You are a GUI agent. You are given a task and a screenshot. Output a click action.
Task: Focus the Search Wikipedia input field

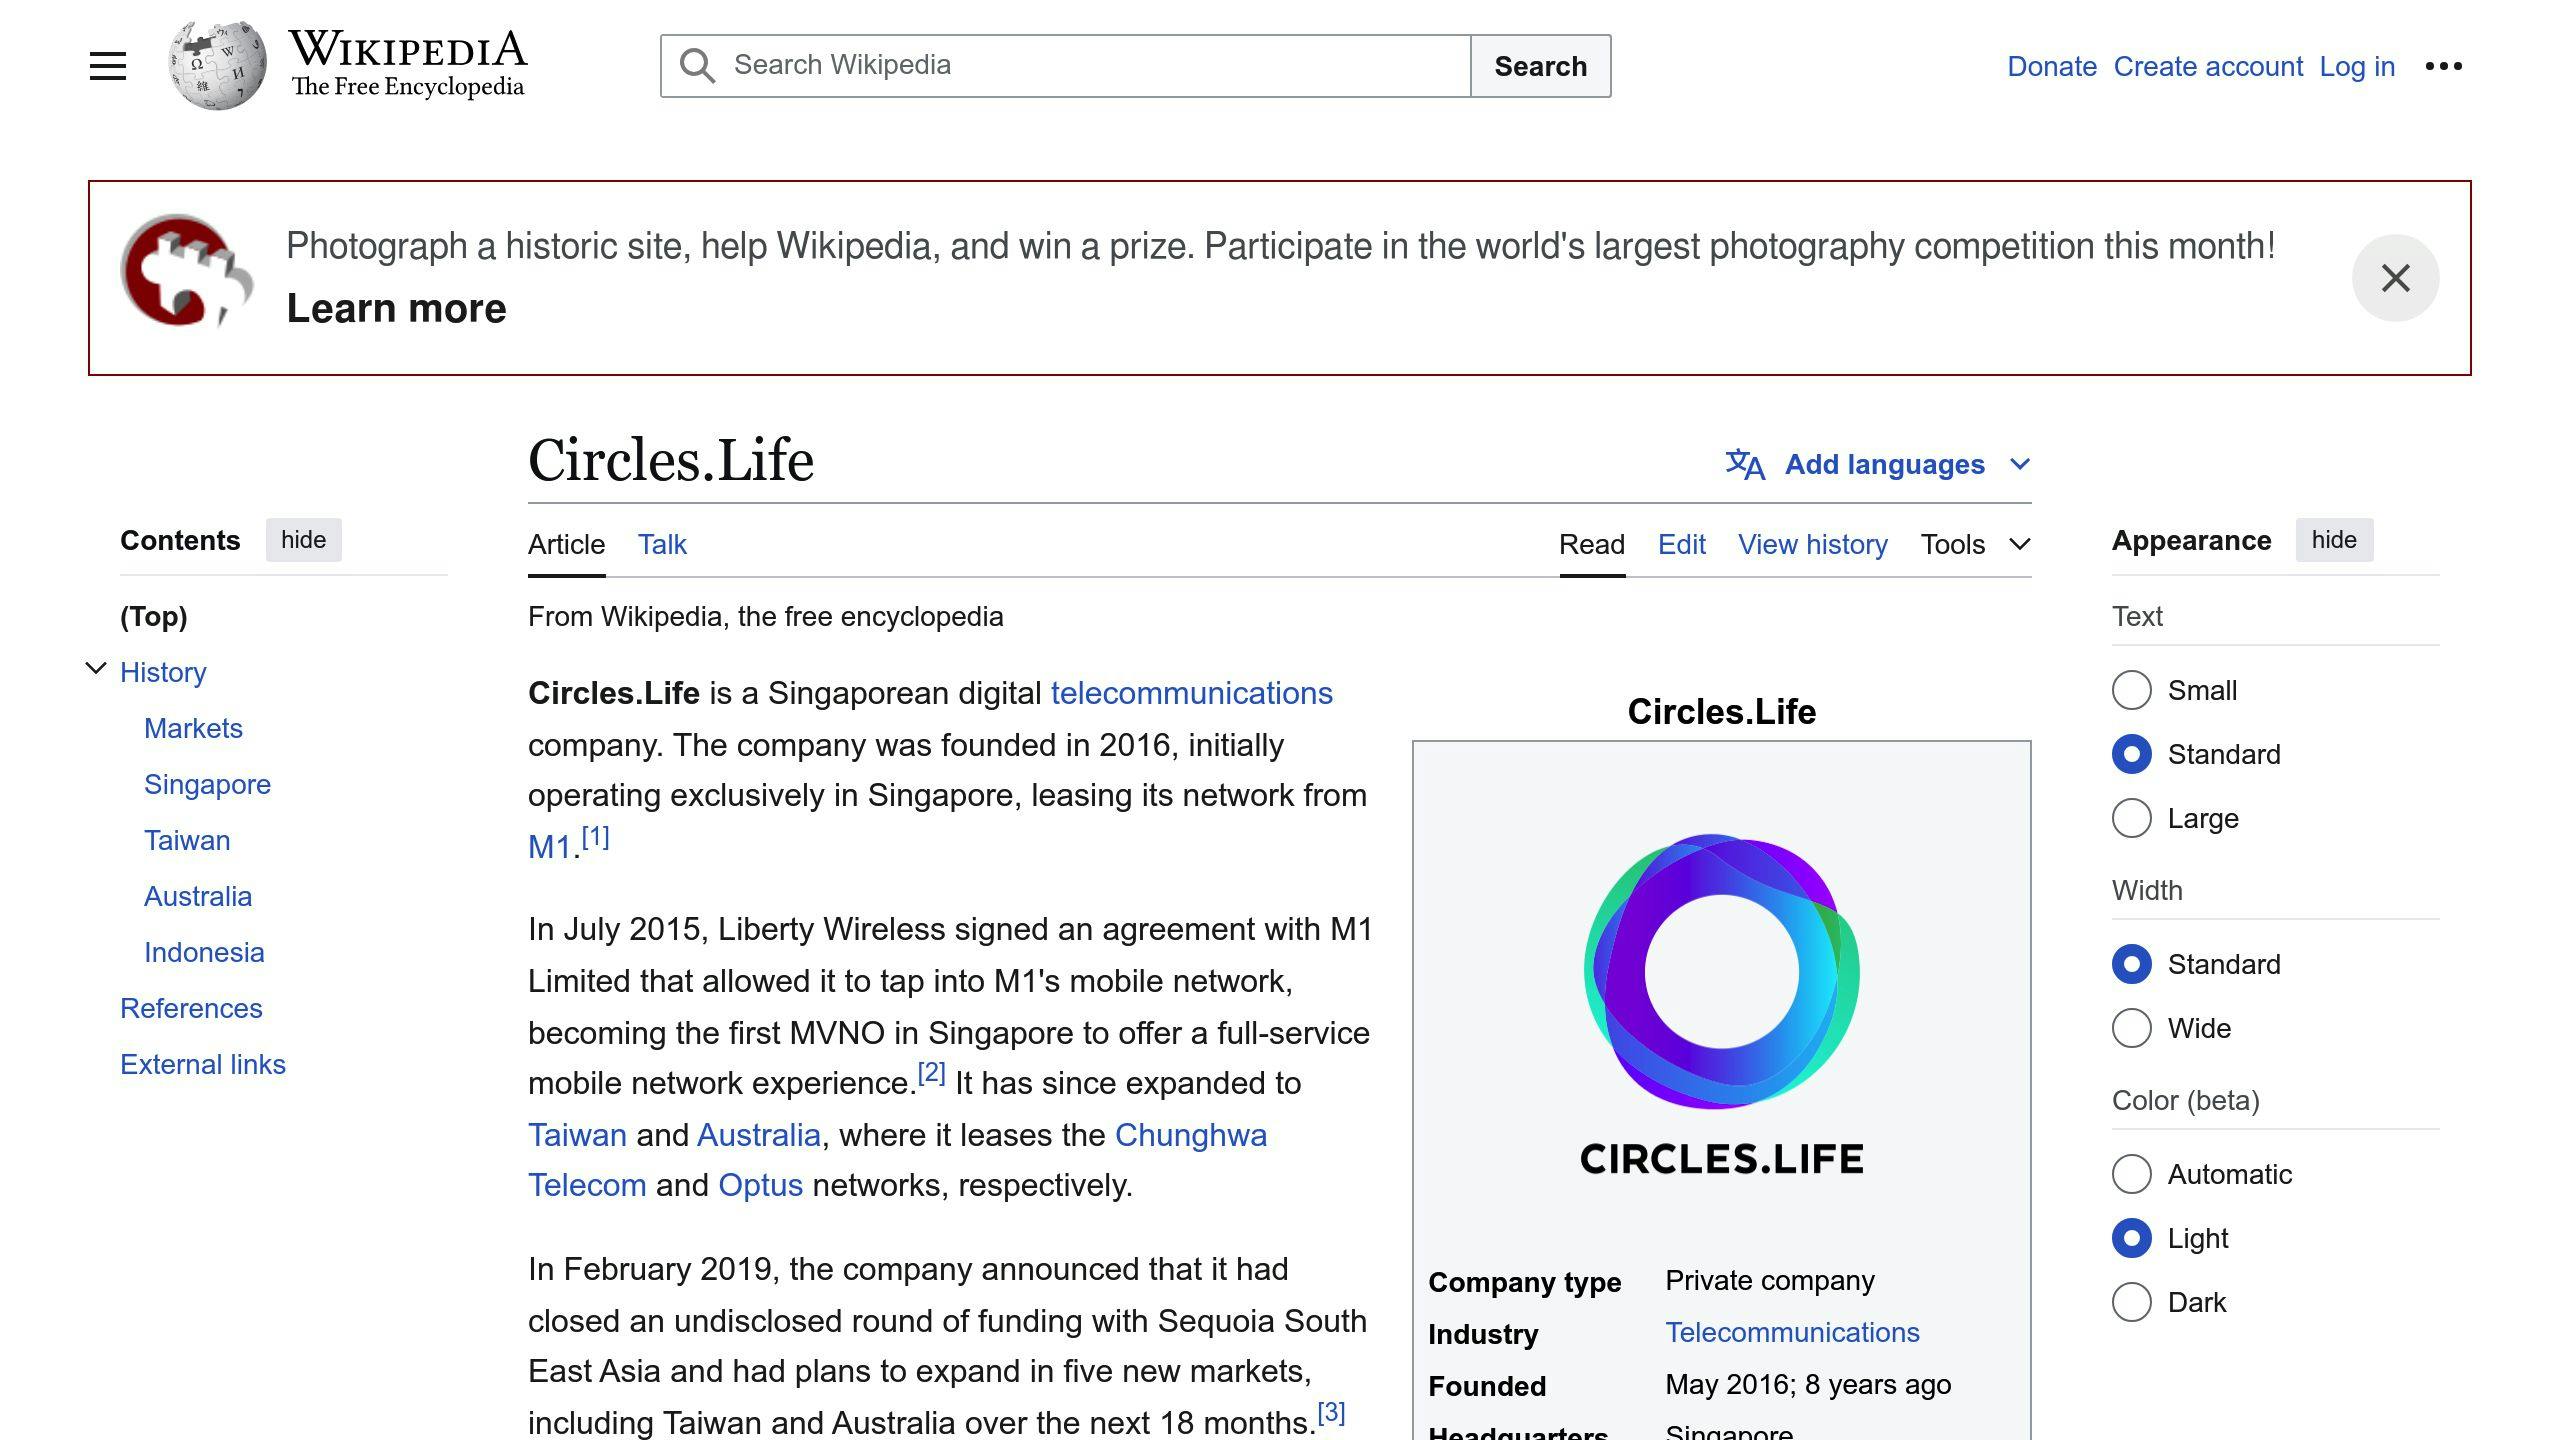click(x=1065, y=66)
